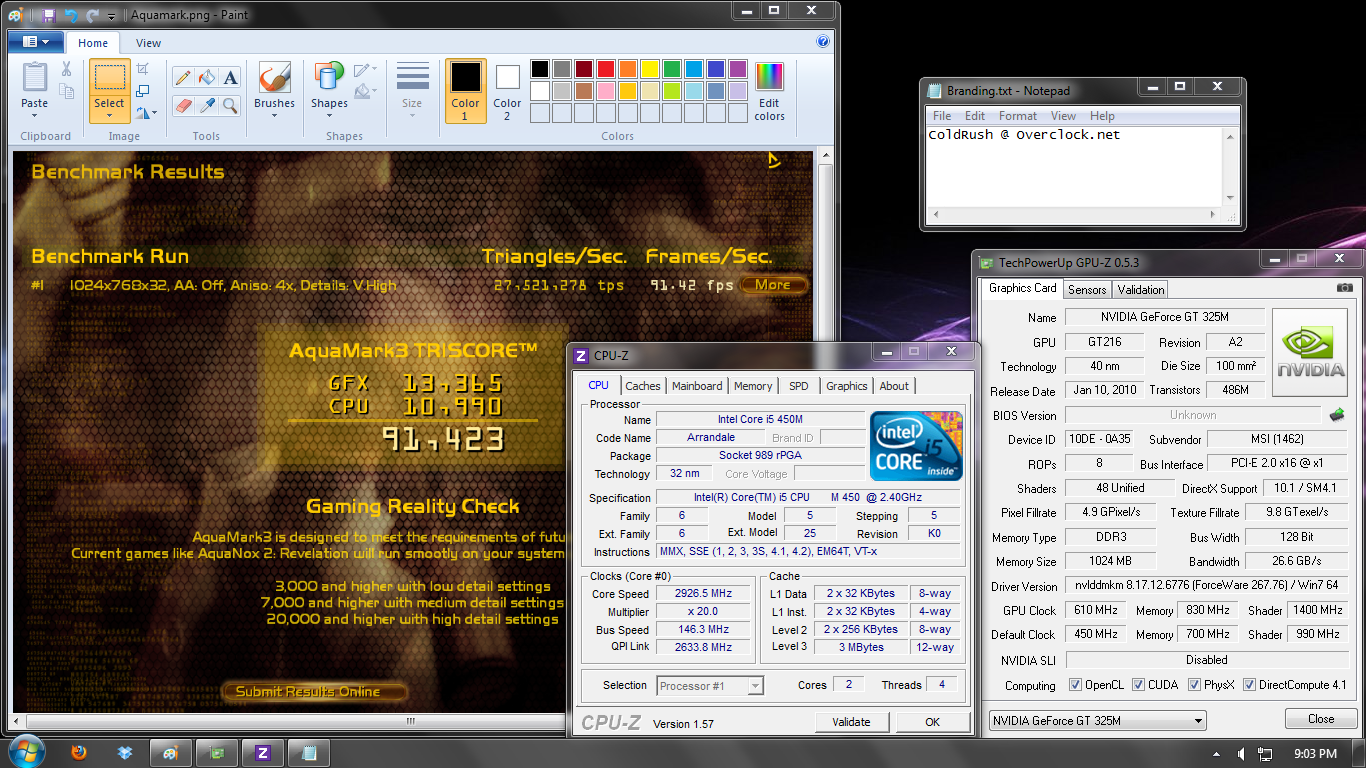Select the Pencil tool in Paint
The width and height of the screenshot is (1366, 768).
[x=183, y=78]
